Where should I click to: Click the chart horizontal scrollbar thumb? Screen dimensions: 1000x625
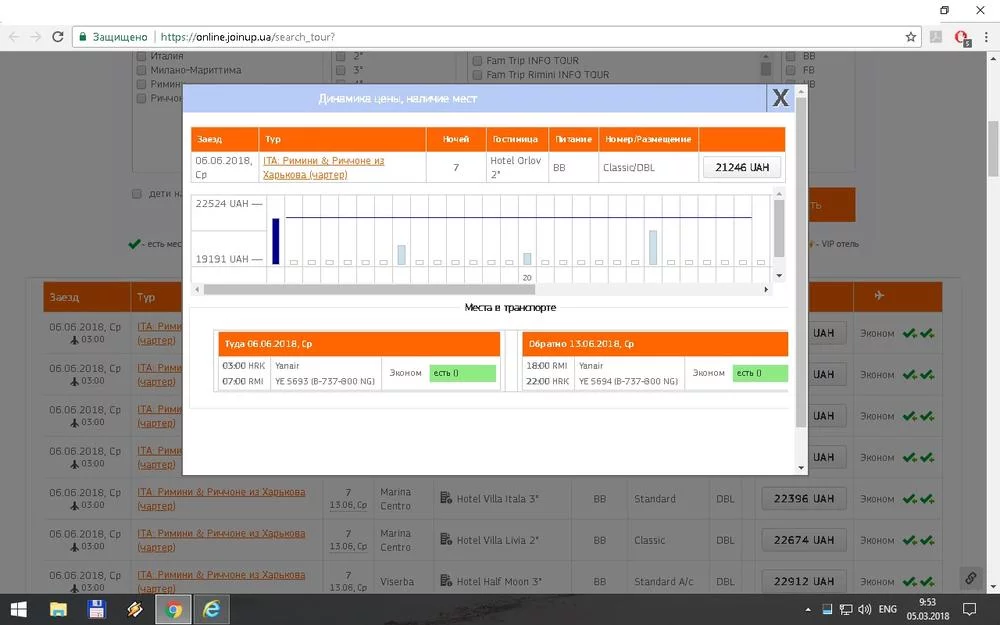[x=369, y=290]
